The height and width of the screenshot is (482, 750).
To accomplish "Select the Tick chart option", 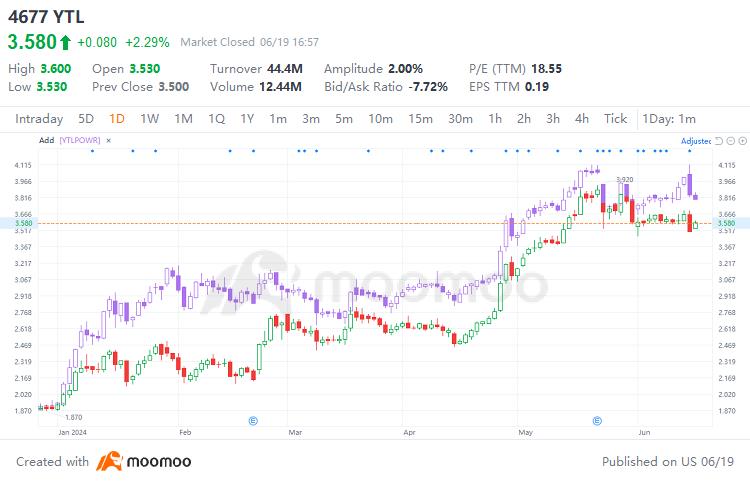I will (x=615, y=119).
